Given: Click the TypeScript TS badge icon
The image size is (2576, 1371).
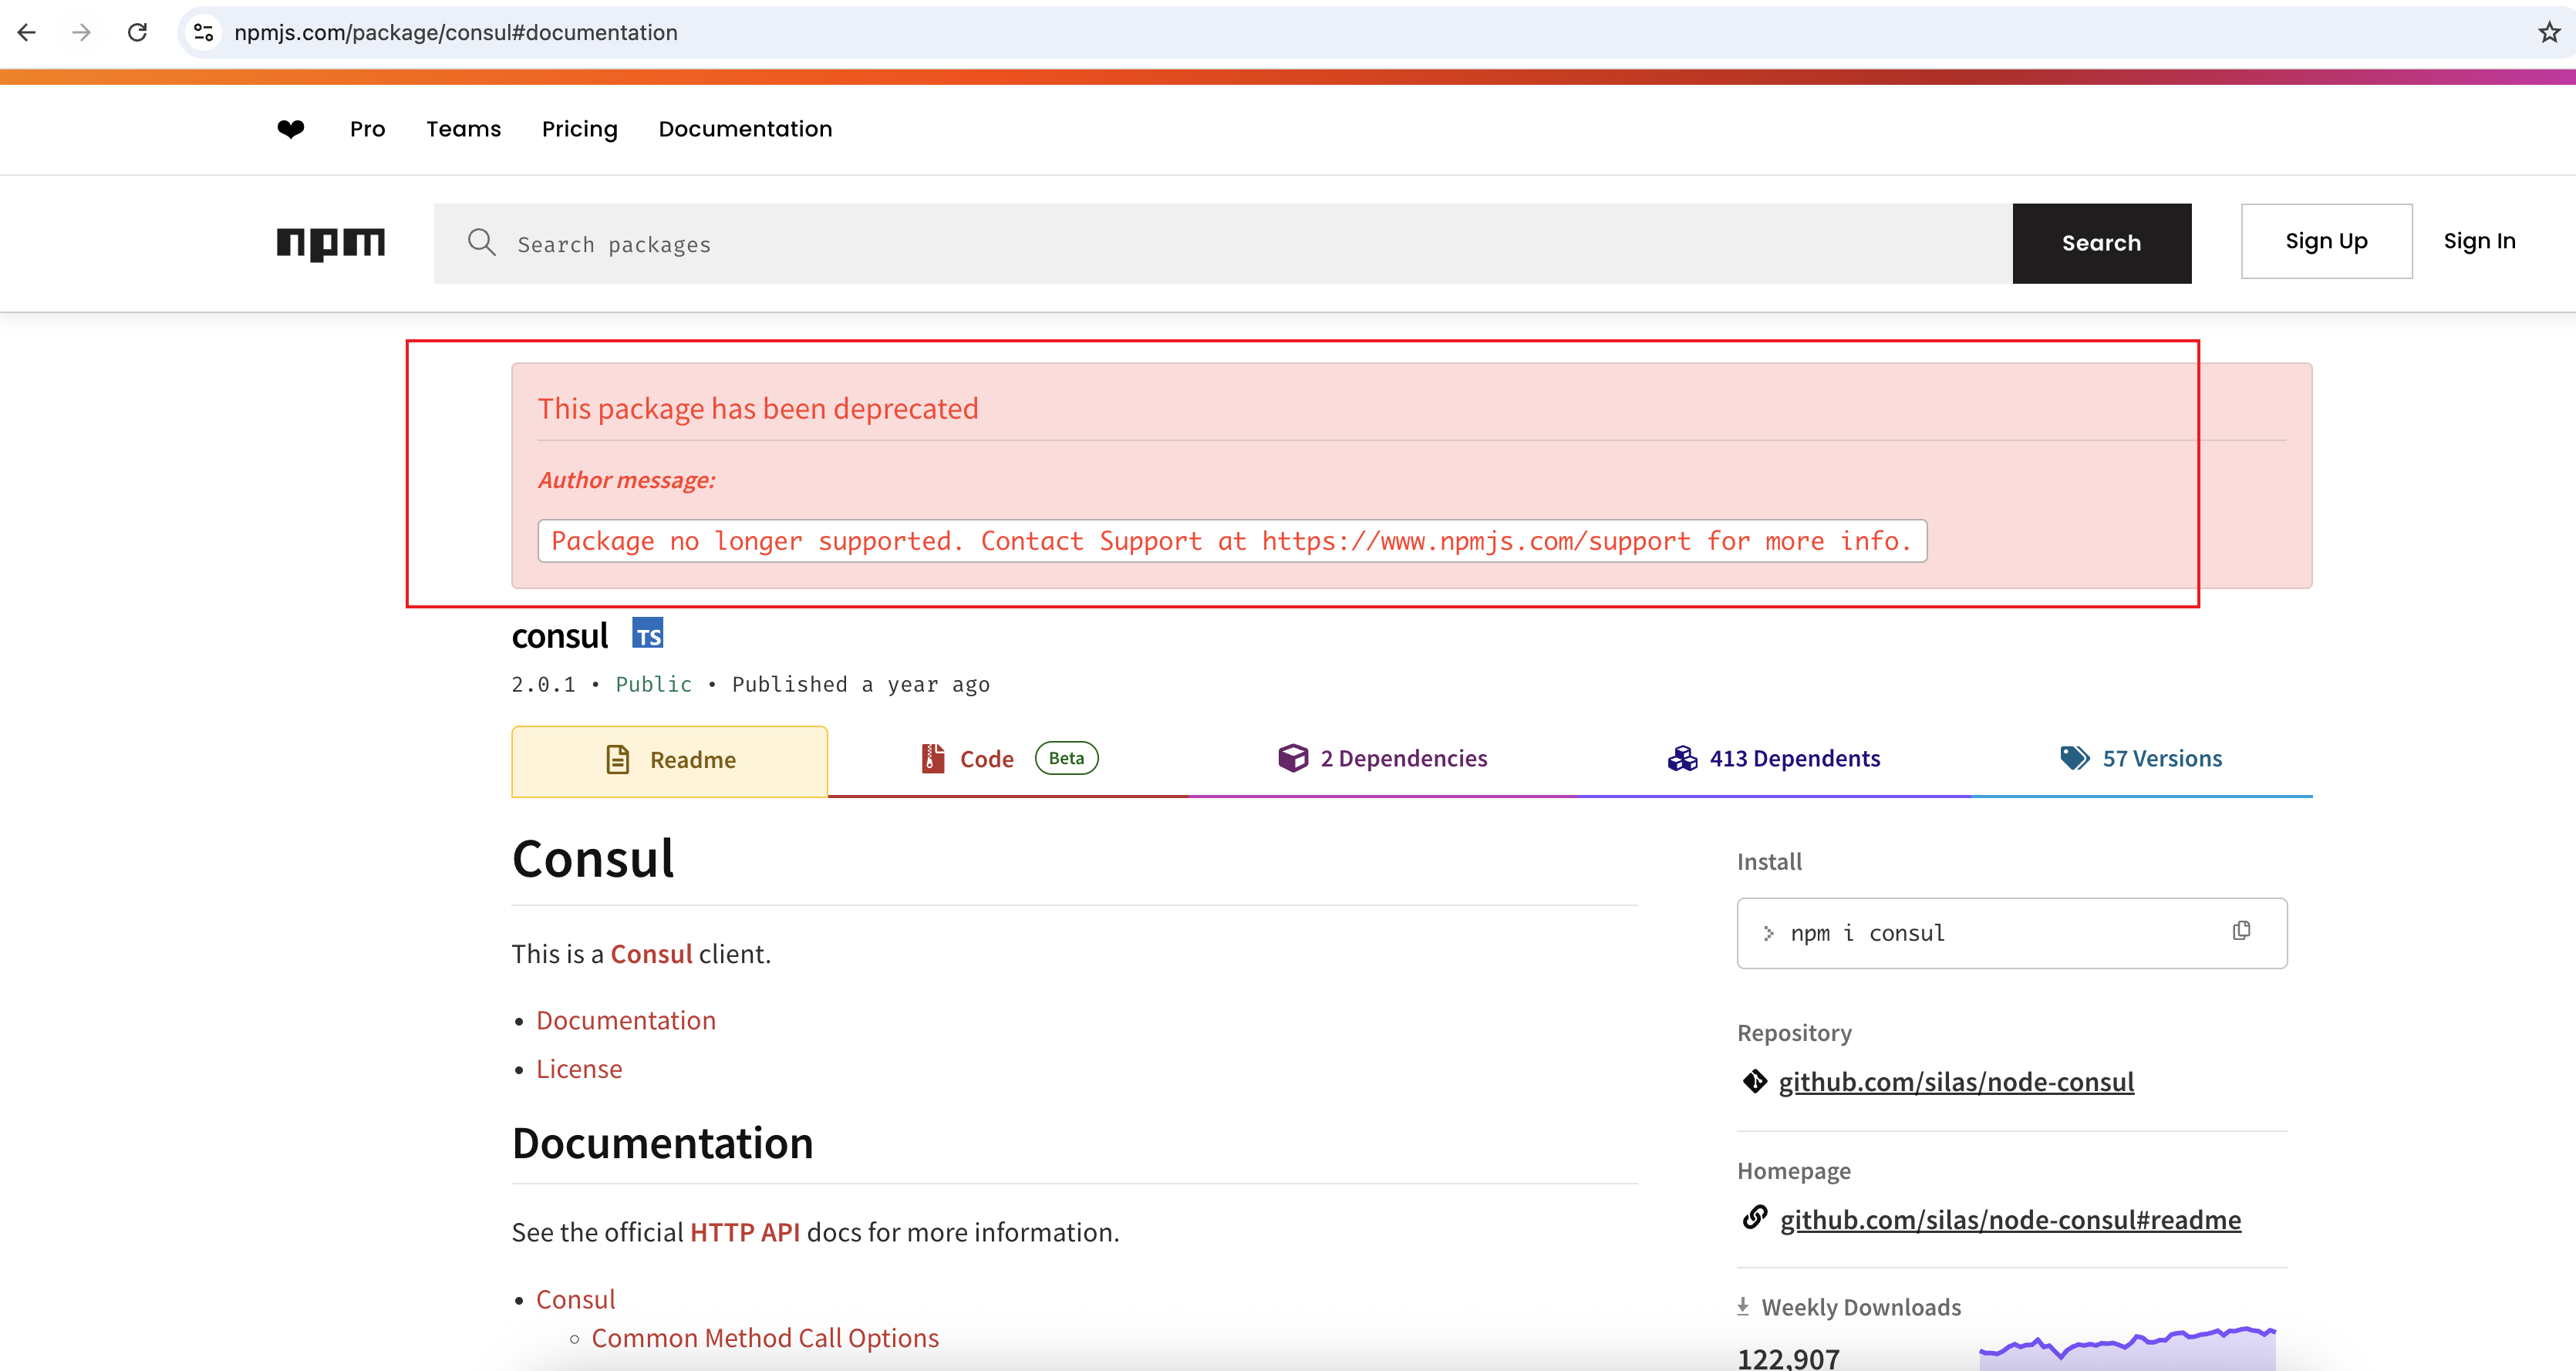Looking at the screenshot, I should click(648, 634).
